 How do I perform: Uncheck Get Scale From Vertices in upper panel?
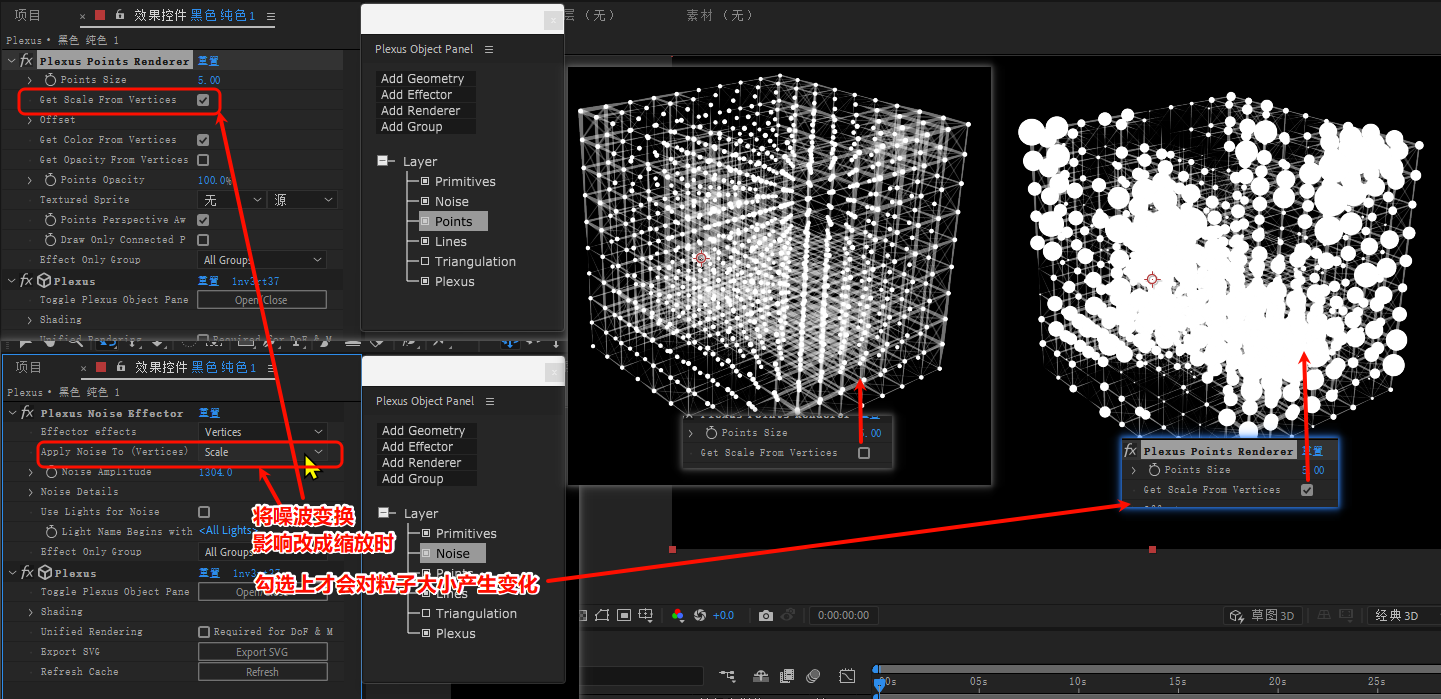pos(203,100)
